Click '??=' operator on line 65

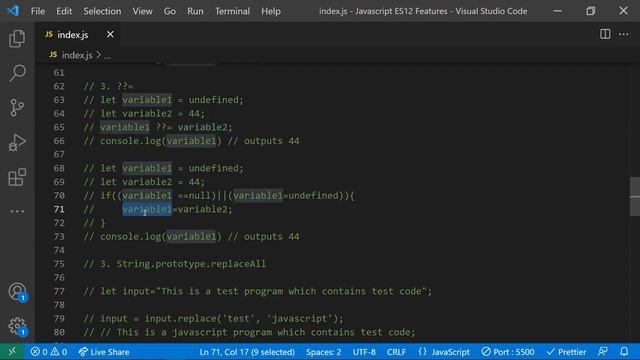pos(164,127)
